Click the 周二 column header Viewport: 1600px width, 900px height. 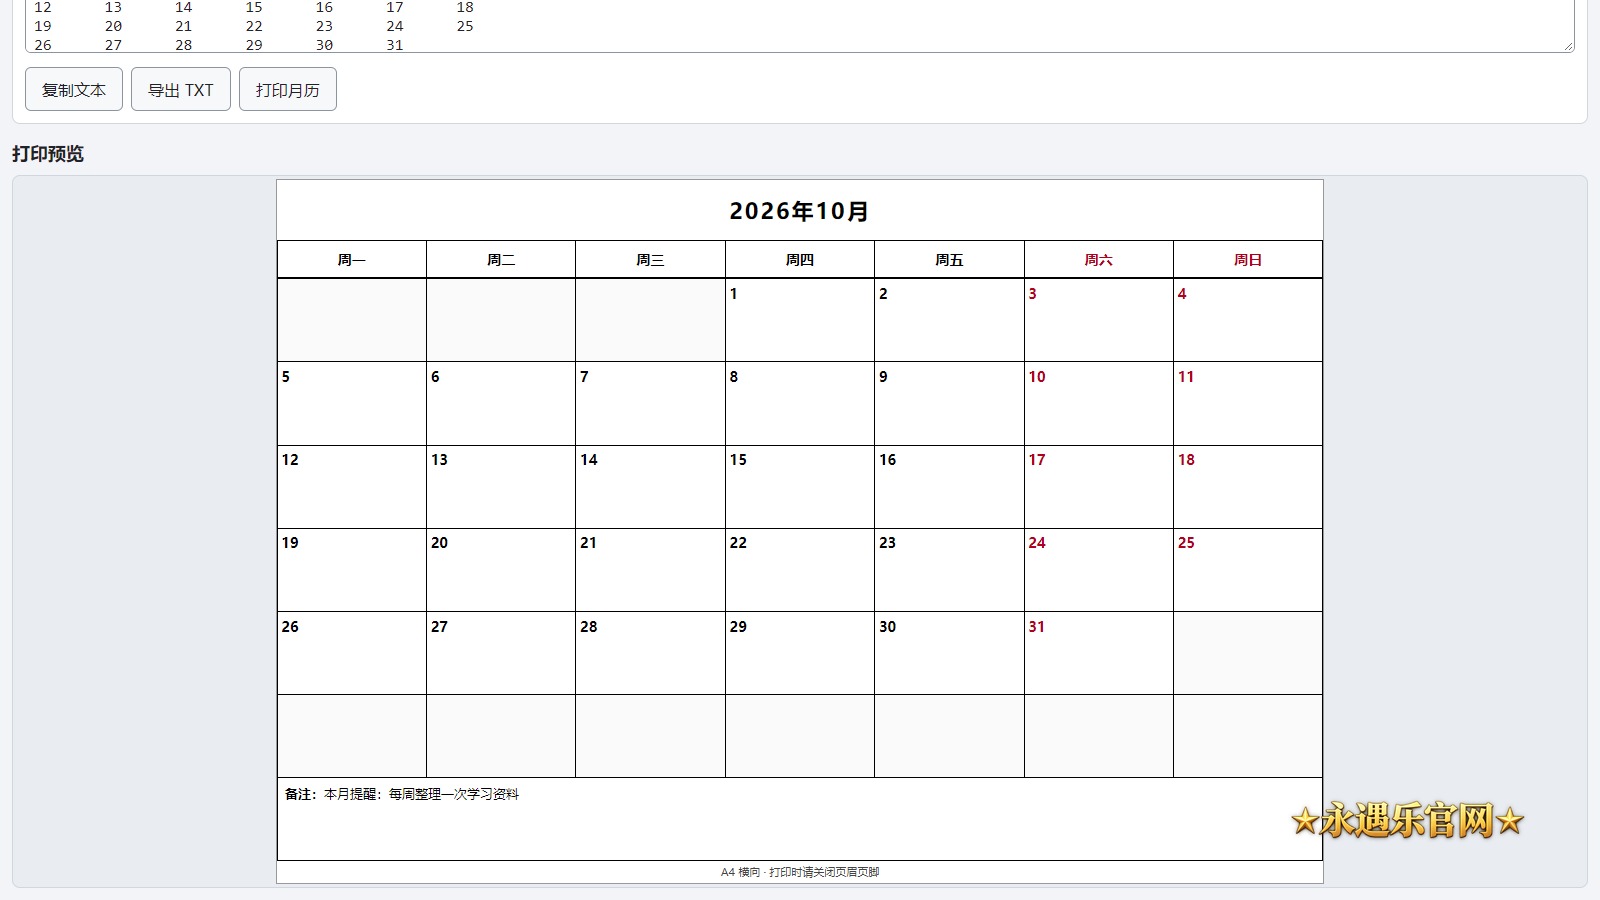[501, 260]
